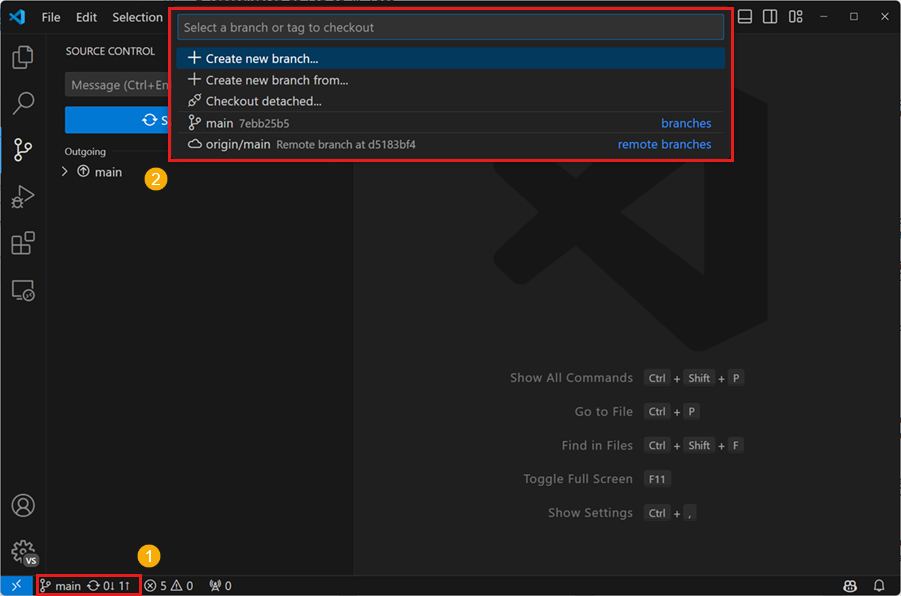Open the Customize Layout dropdown
This screenshot has height=596, width=901.
point(796,16)
